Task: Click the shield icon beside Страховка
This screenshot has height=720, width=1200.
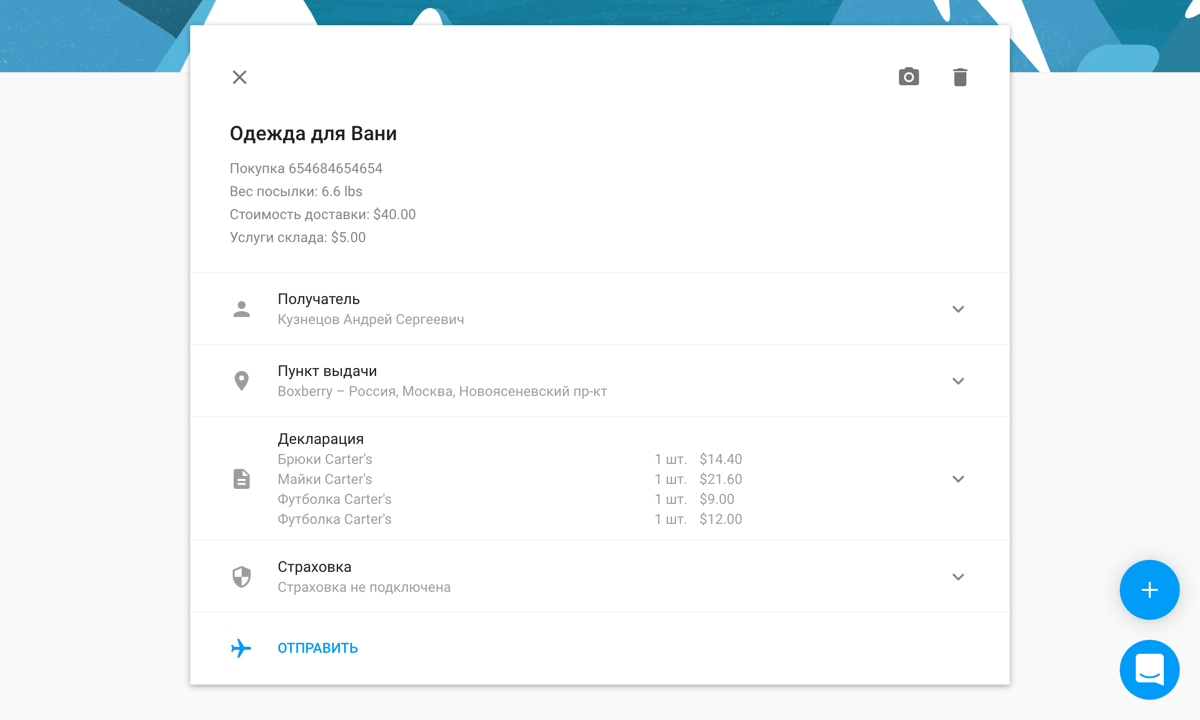Action: pyautogui.click(x=242, y=577)
